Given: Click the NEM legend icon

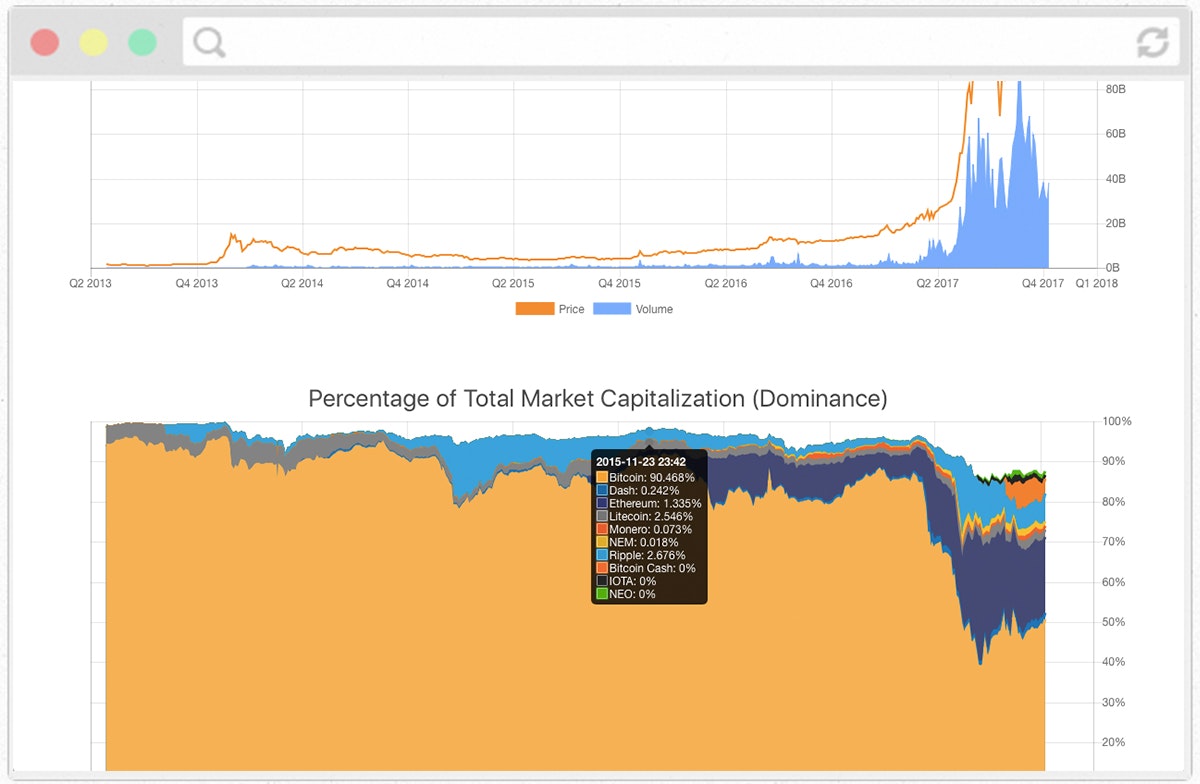Looking at the screenshot, I should [x=601, y=541].
